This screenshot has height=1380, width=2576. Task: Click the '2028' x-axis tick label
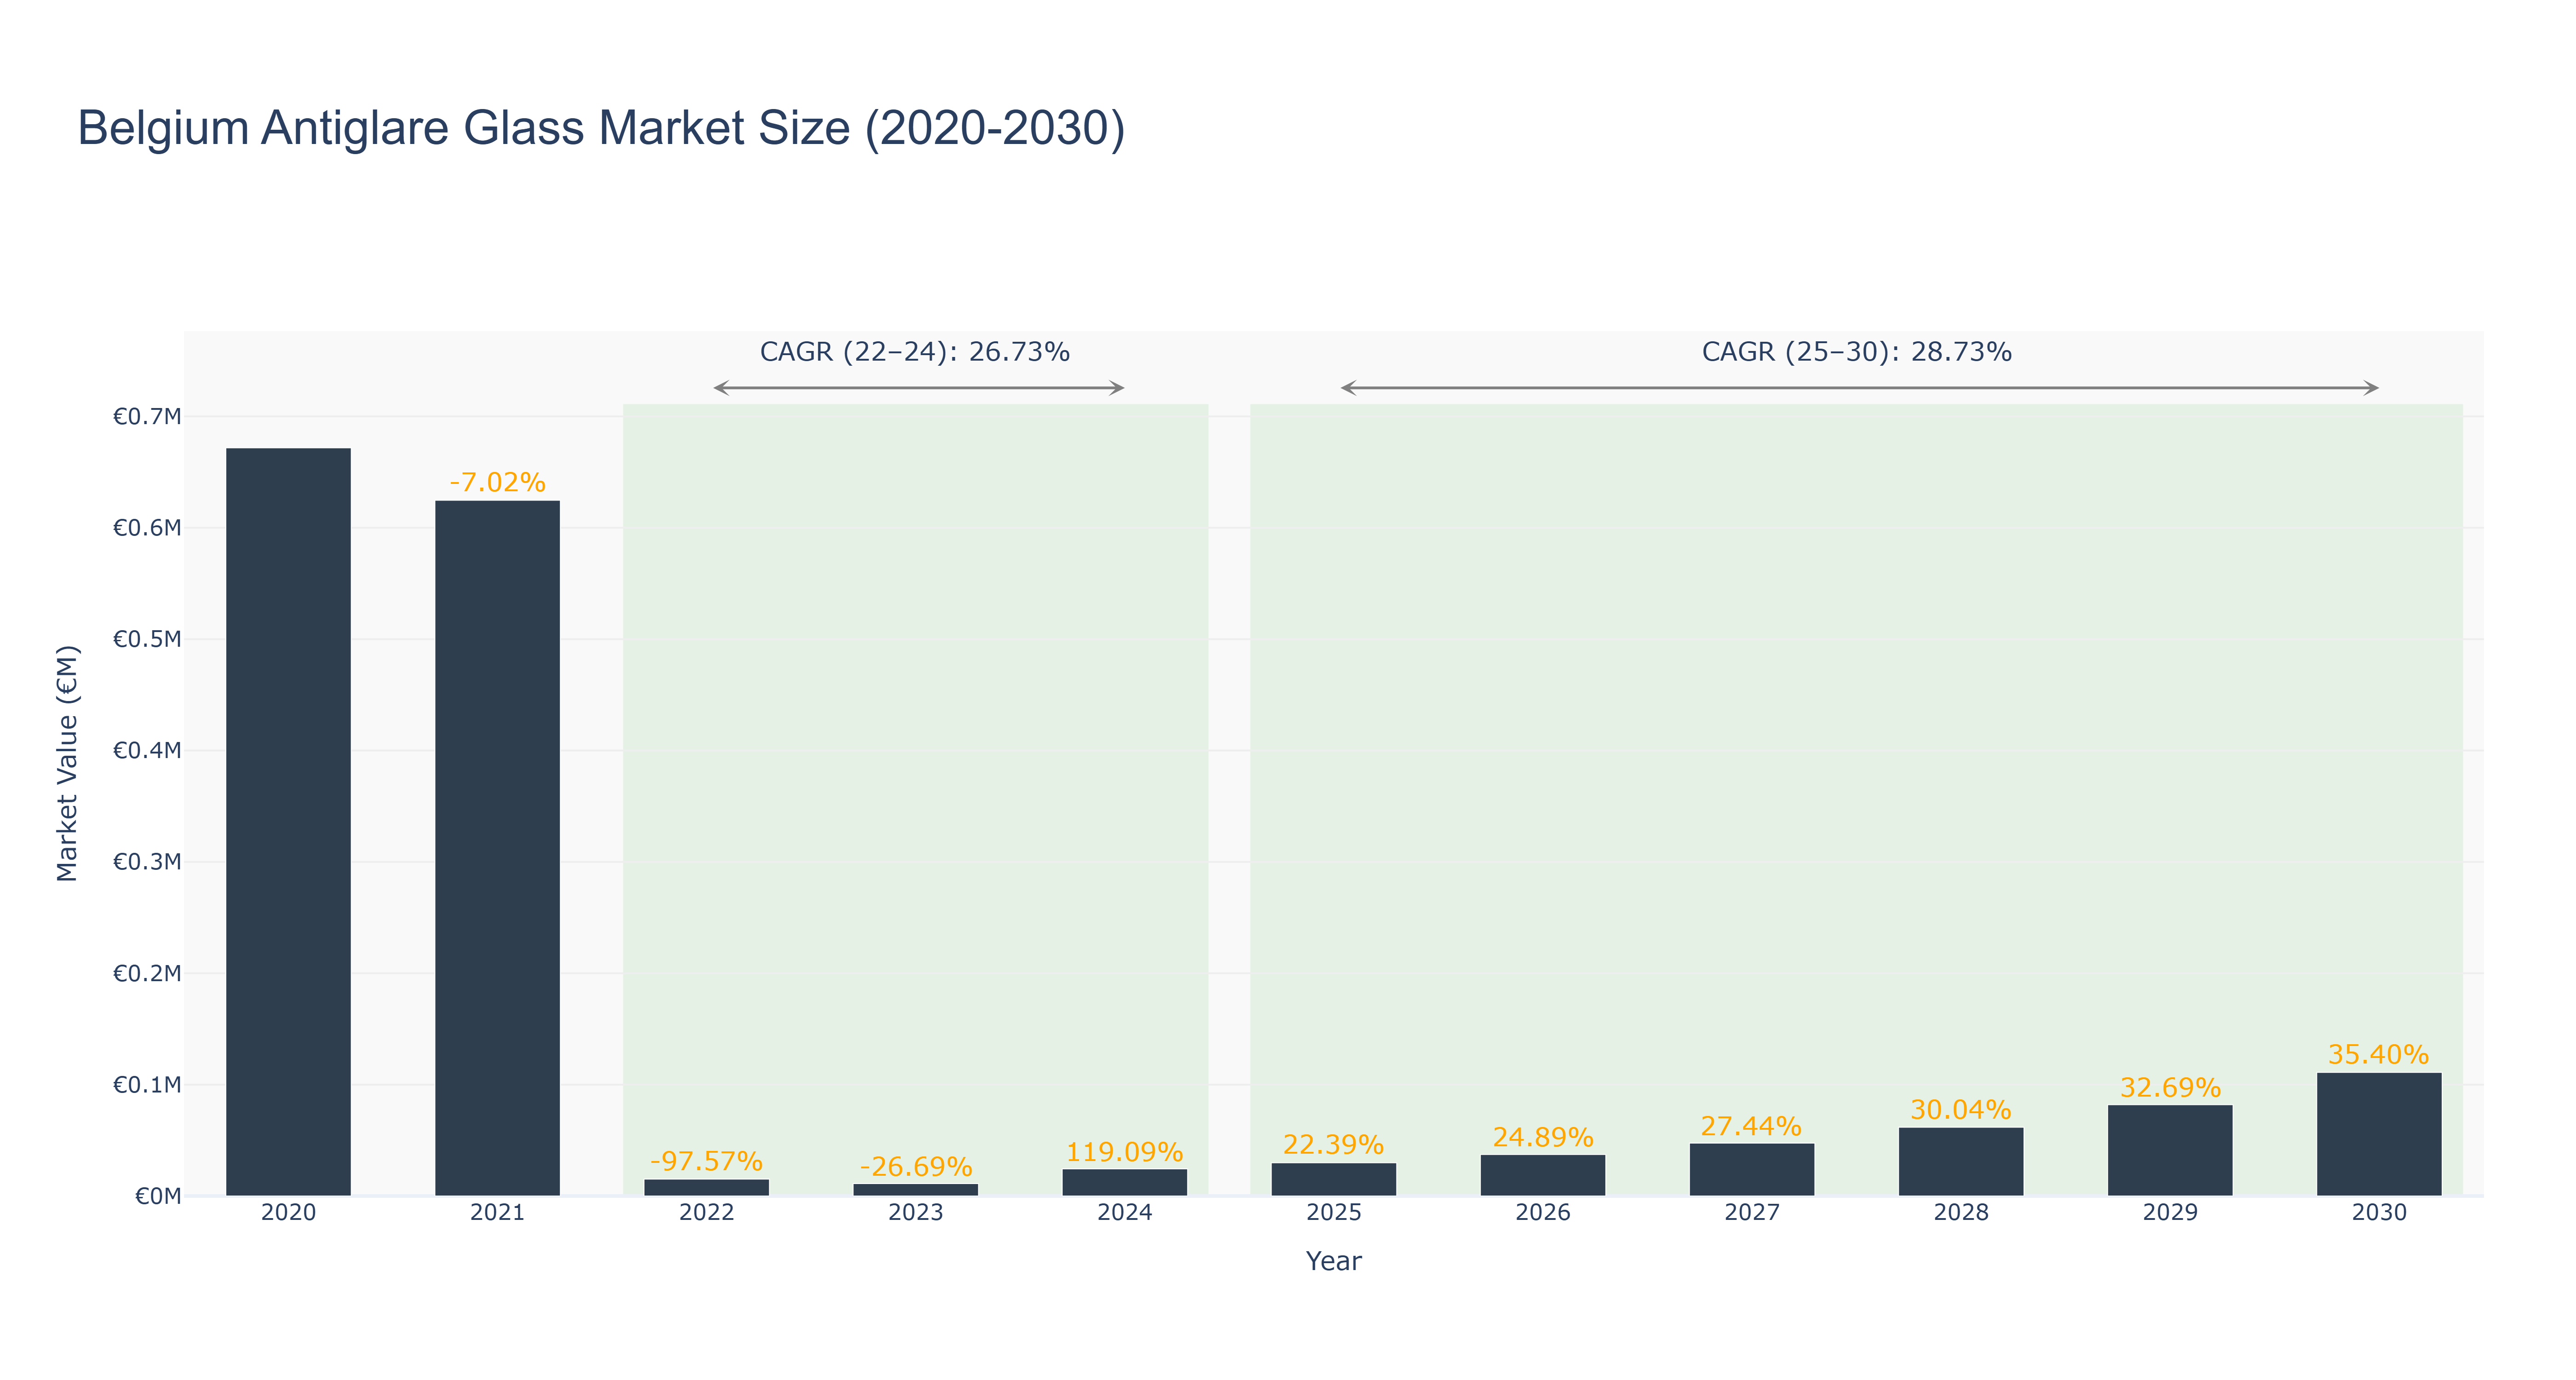(1961, 1213)
